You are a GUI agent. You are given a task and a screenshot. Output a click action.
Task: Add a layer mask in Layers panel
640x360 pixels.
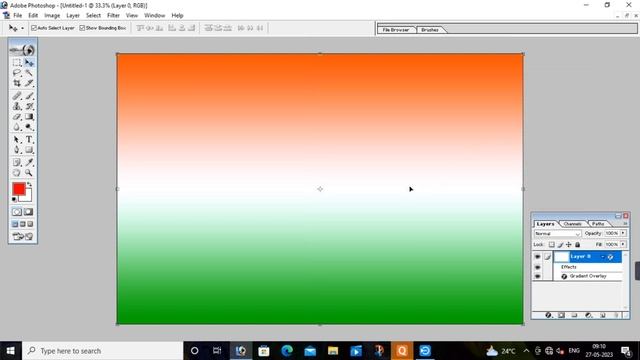point(561,316)
